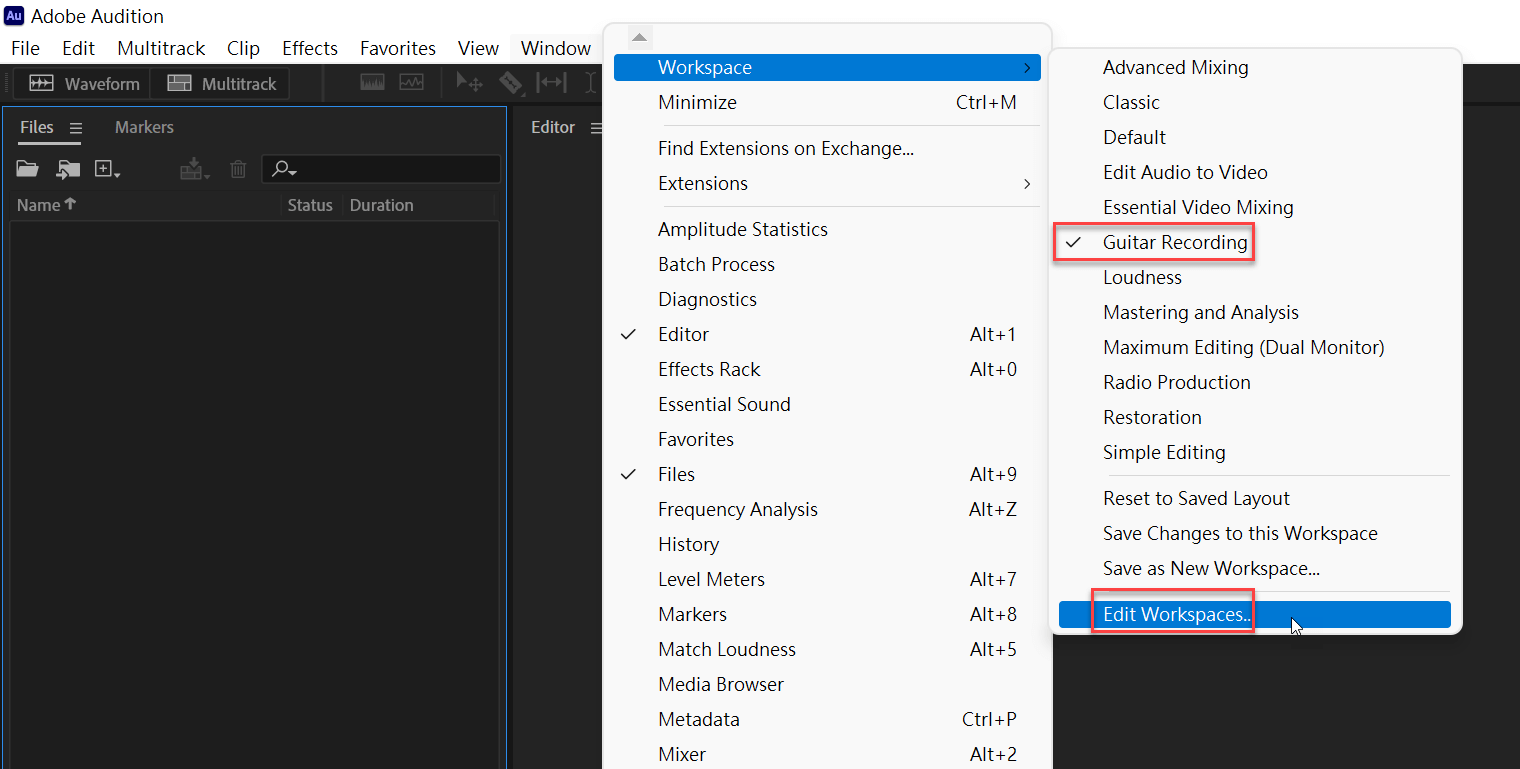Click the scroll-up arrow atop the Window menu
The height and width of the screenshot is (769, 1520).
(x=640, y=37)
